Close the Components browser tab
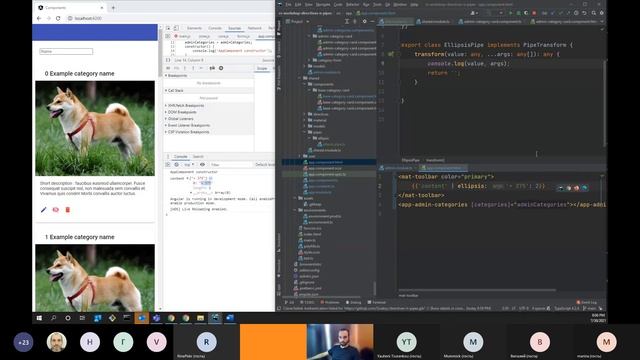The width and height of the screenshot is (640, 360). coord(102,8)
